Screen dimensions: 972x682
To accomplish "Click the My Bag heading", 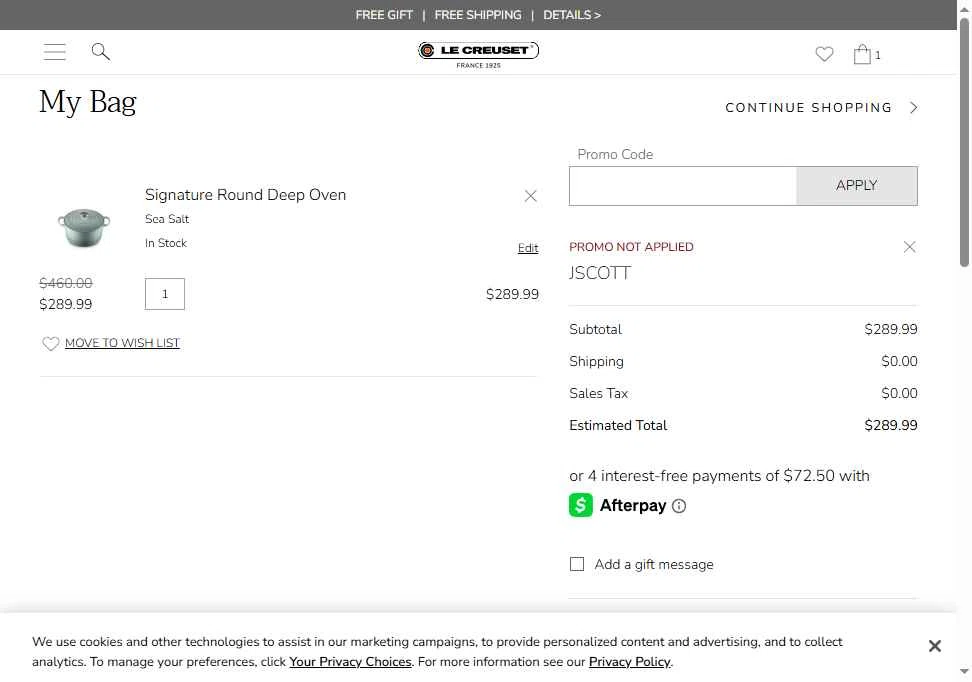I will (x=87, y=102).
